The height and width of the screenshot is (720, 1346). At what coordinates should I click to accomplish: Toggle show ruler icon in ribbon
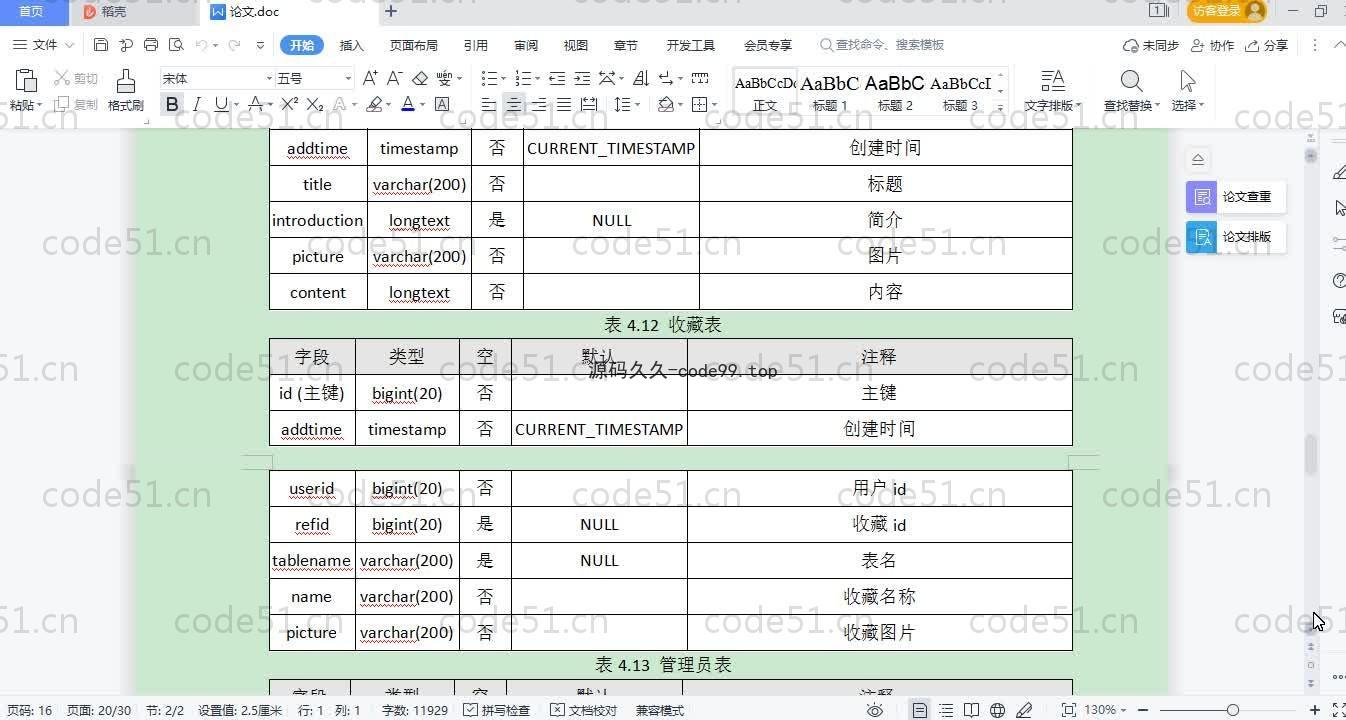click(x=700, y=78)
